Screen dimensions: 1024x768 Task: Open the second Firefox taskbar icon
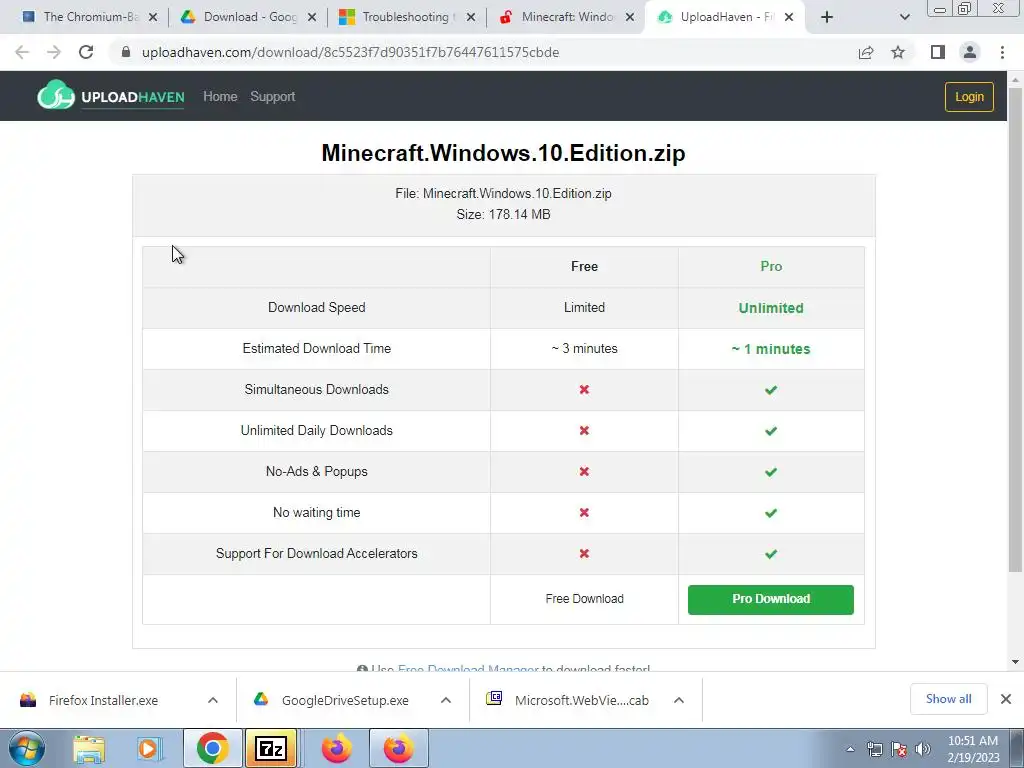398,748
